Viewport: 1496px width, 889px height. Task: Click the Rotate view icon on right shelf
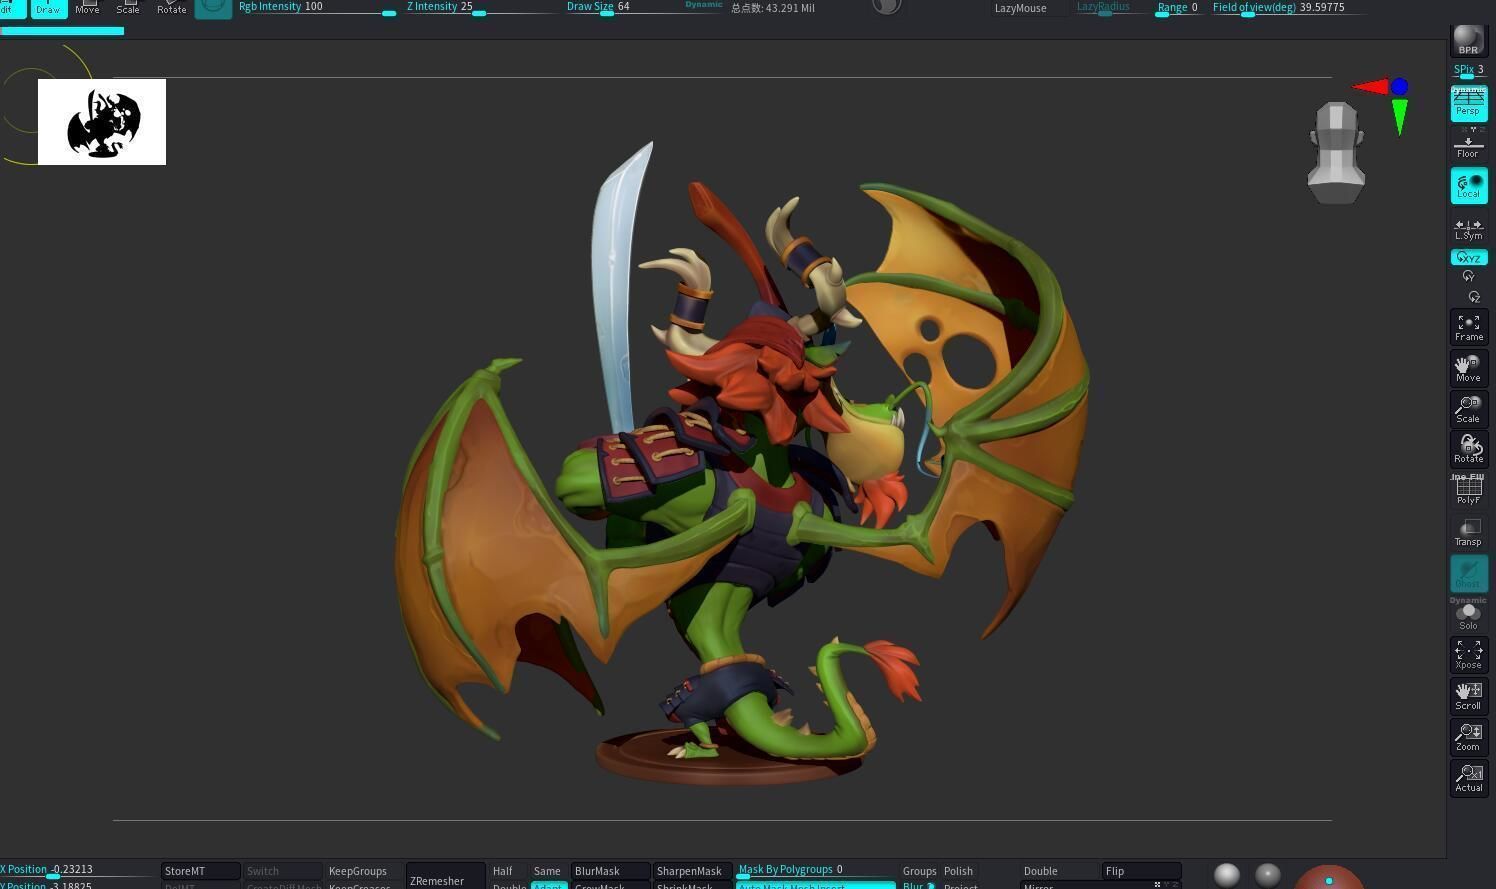1468,450
